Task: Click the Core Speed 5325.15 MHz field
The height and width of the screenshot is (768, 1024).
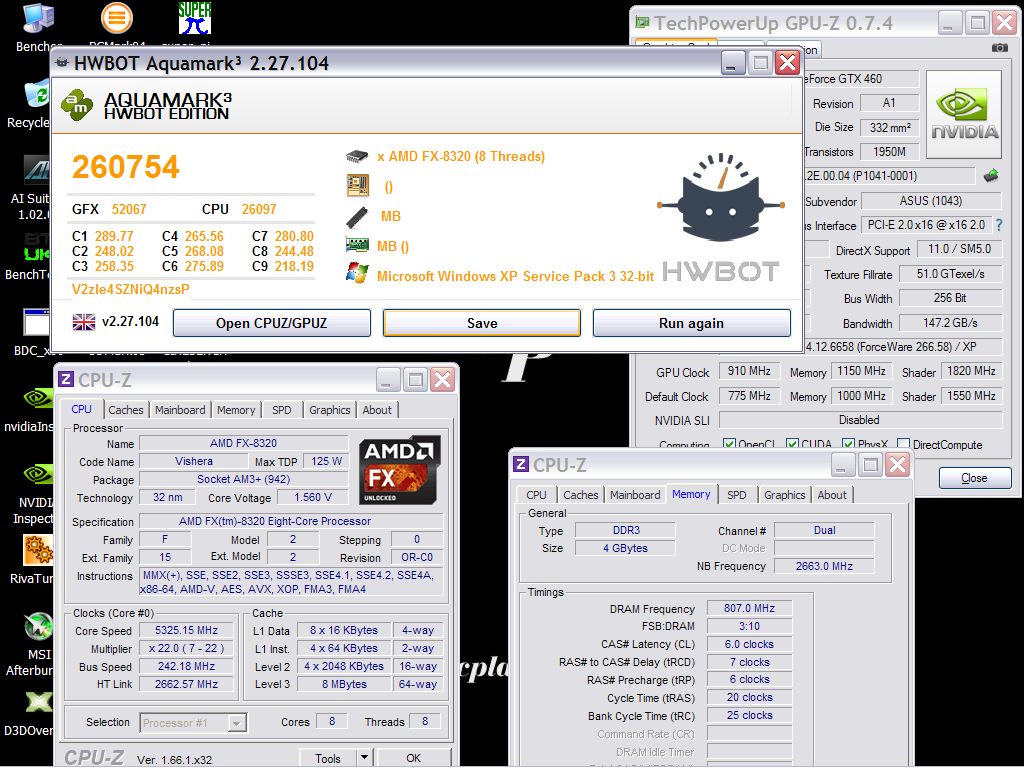Action: (187, 630)
